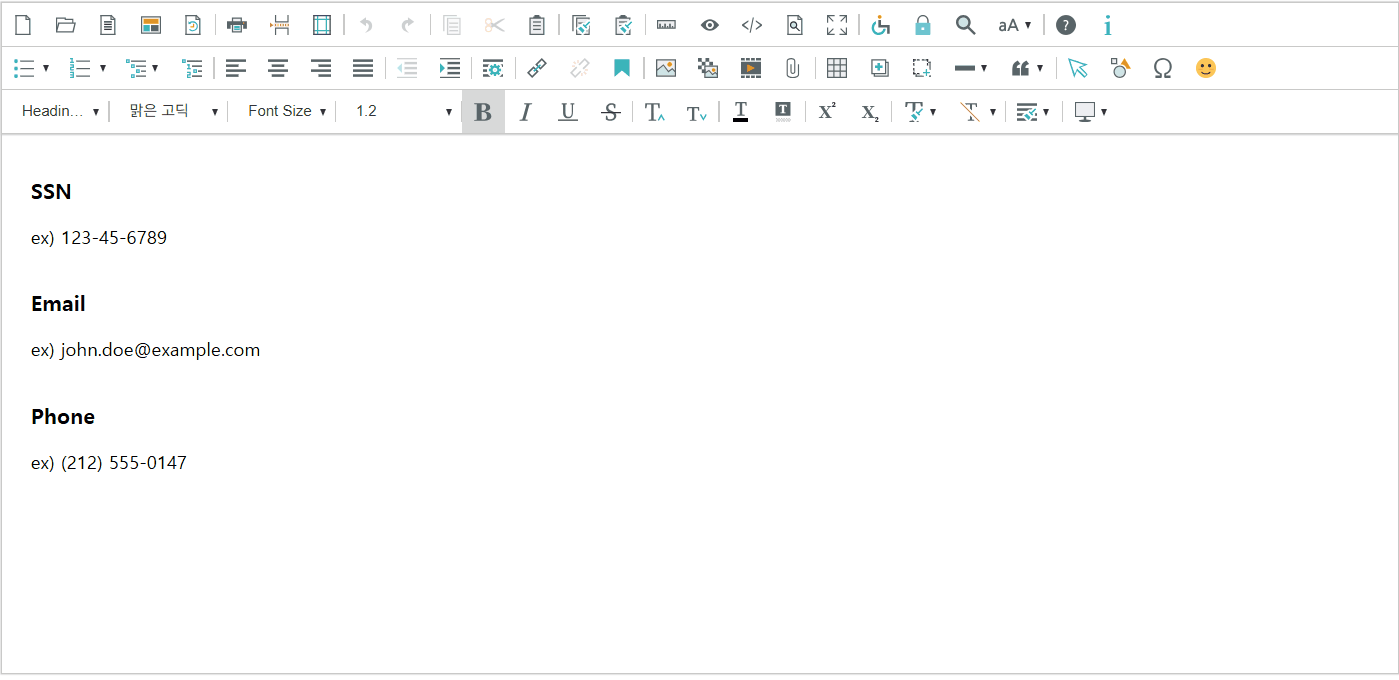Increase paragraph indent
1399x680 pixels.
[450, 68]
